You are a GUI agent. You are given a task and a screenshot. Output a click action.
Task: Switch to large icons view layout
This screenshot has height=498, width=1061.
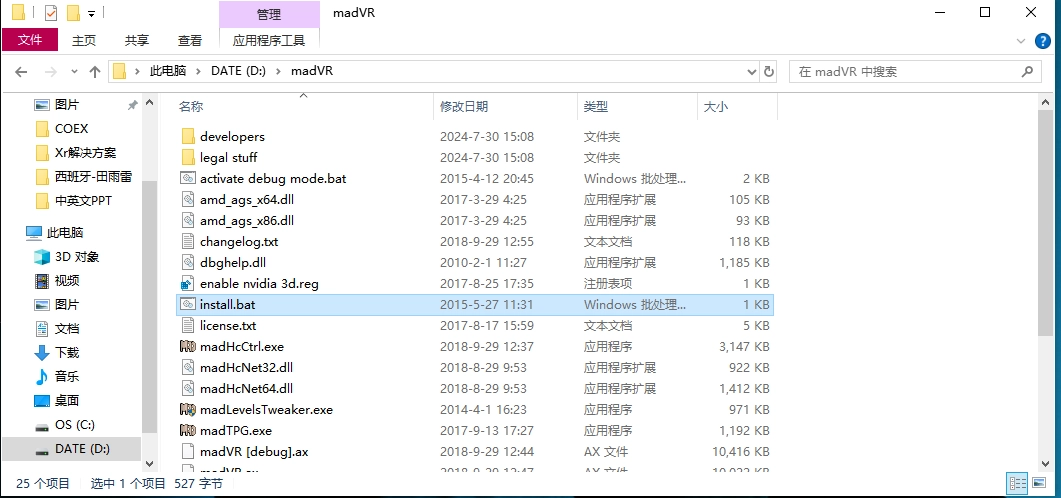(x=1039, y=483)
